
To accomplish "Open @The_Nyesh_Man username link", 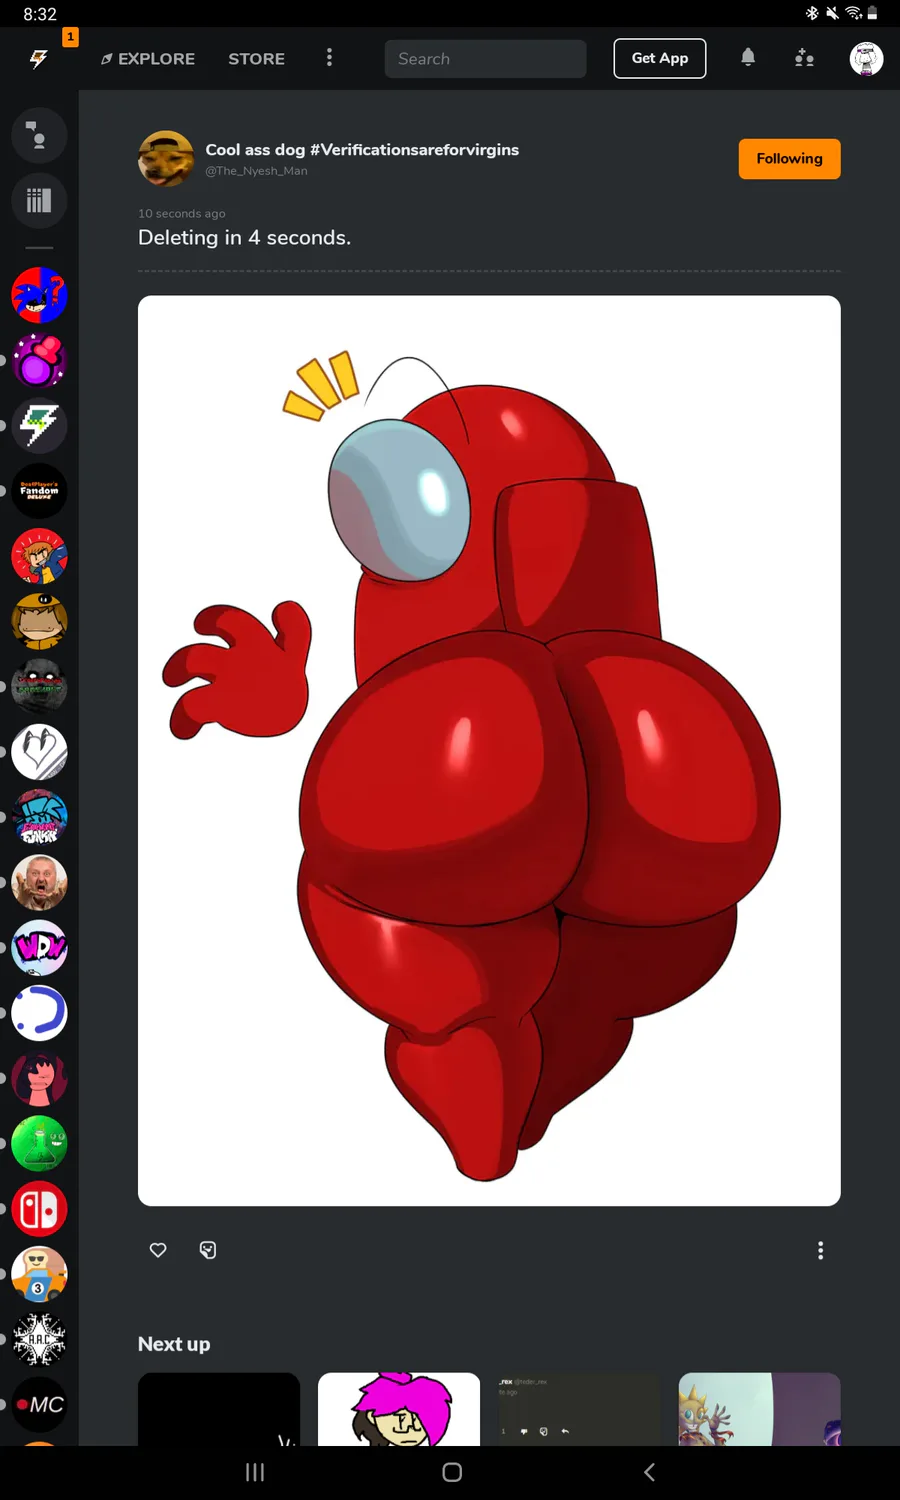I will [x=256, y=171].
